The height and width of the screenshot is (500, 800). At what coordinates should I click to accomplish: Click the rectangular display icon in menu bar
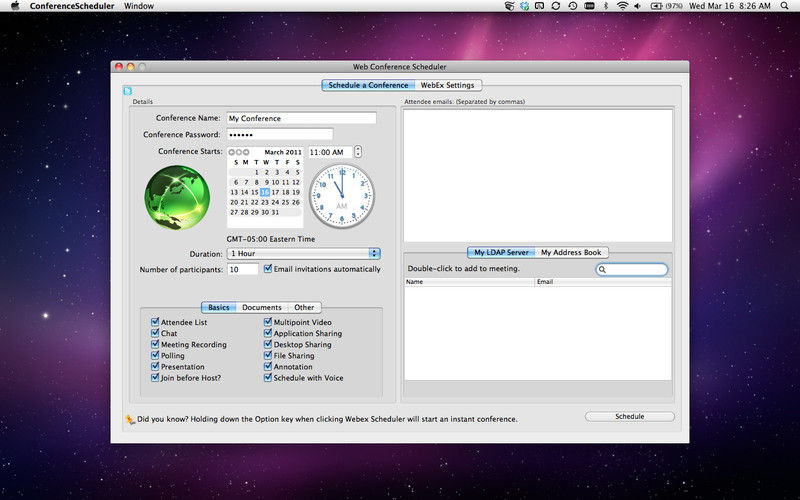click(539, 6)
